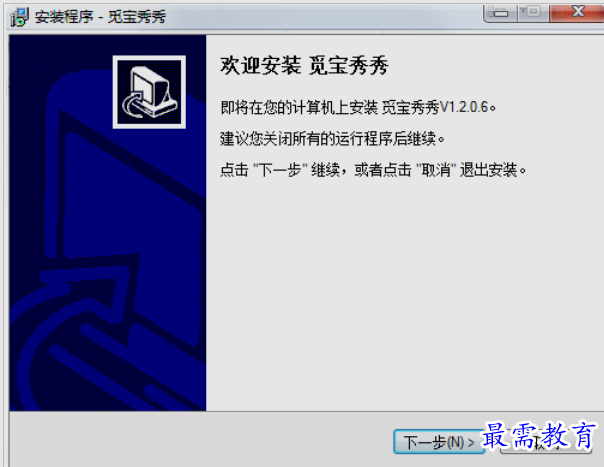Click the empty gray area of welcome page
The height and width of the screenshot is (467, 604).
tap(404, 293)
